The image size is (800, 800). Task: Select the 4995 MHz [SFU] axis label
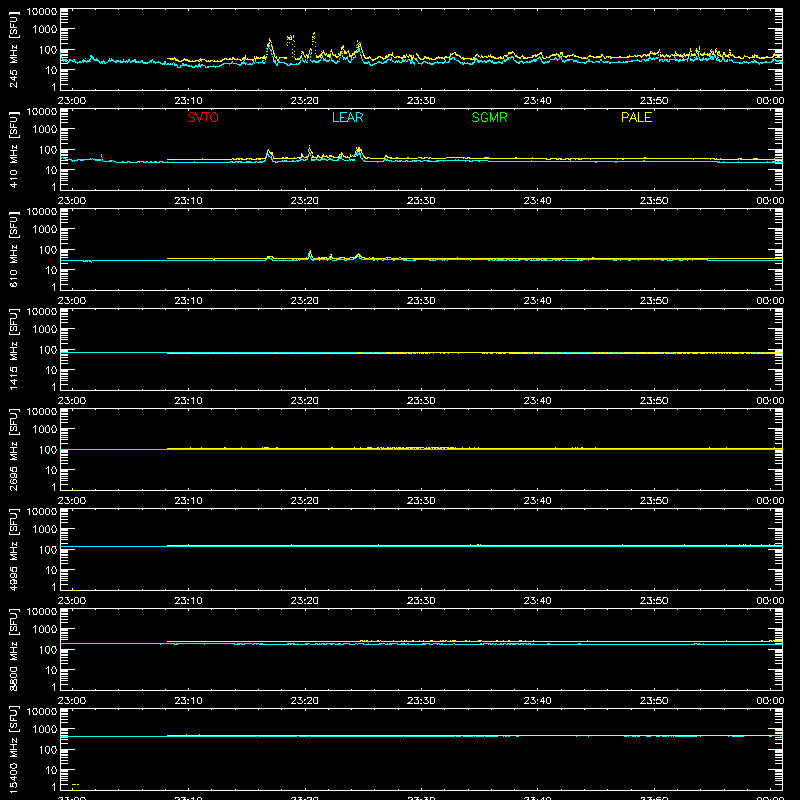[14, 549]
